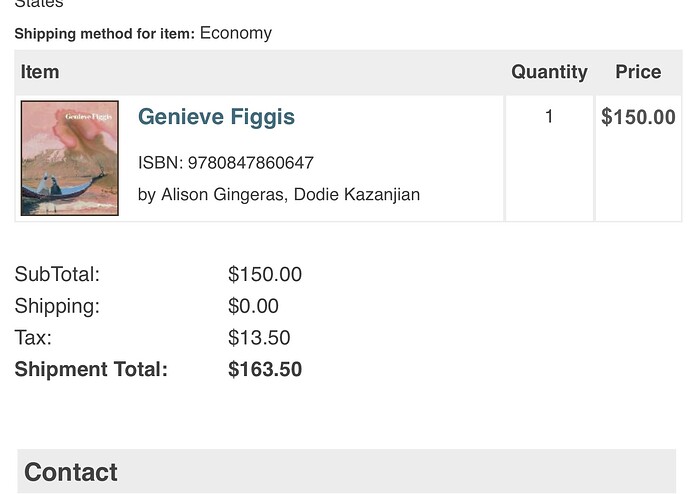This screenshot has height=494, width=690.
Task: Click the Shipping method for item label
Action: click(x=105, y=34)
